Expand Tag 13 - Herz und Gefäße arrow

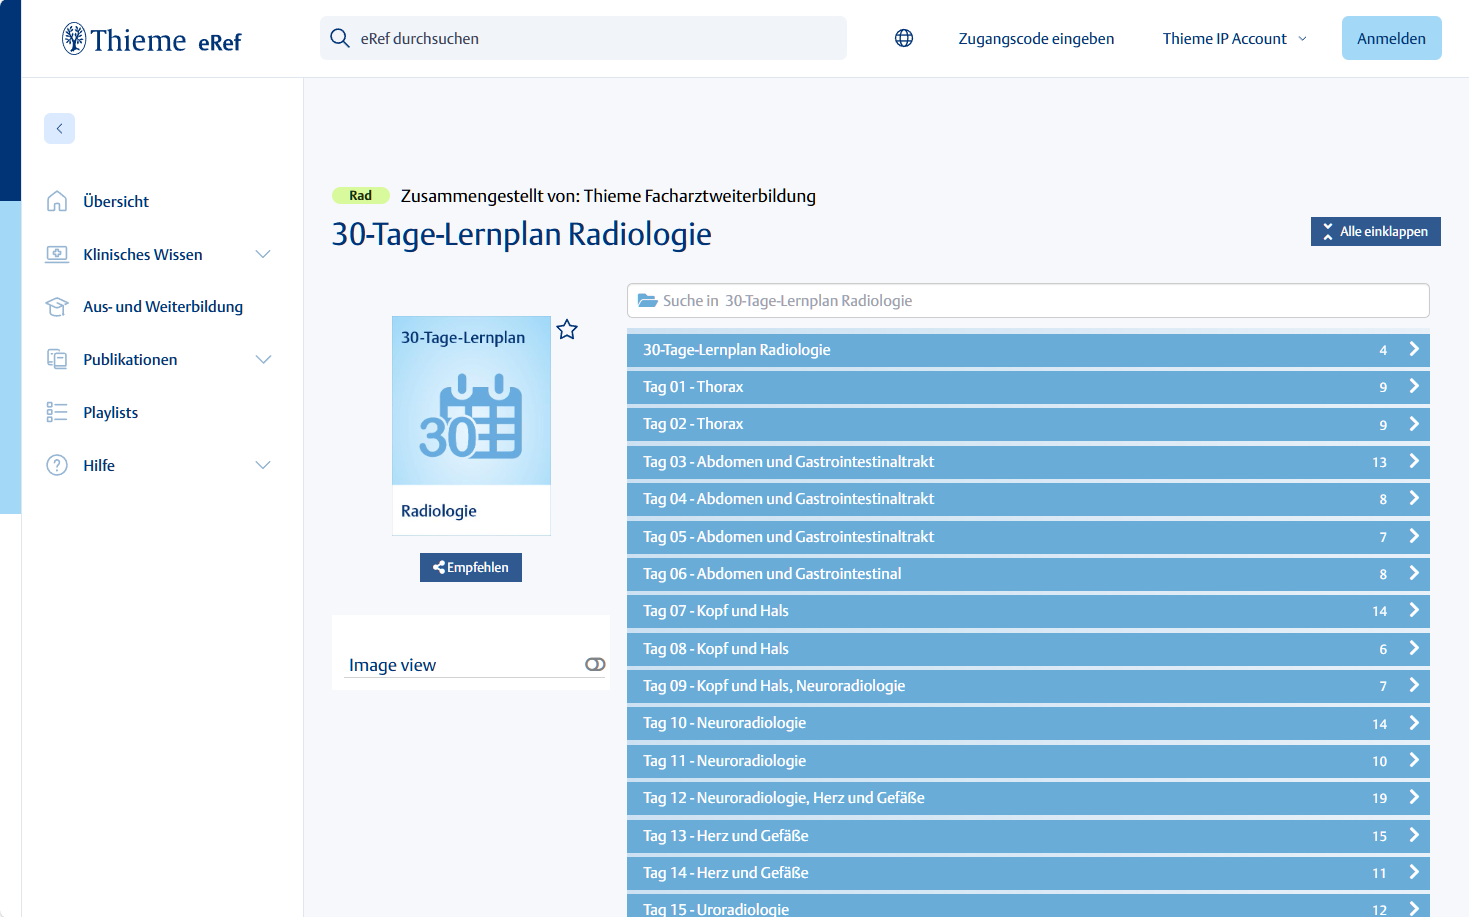1414,835
